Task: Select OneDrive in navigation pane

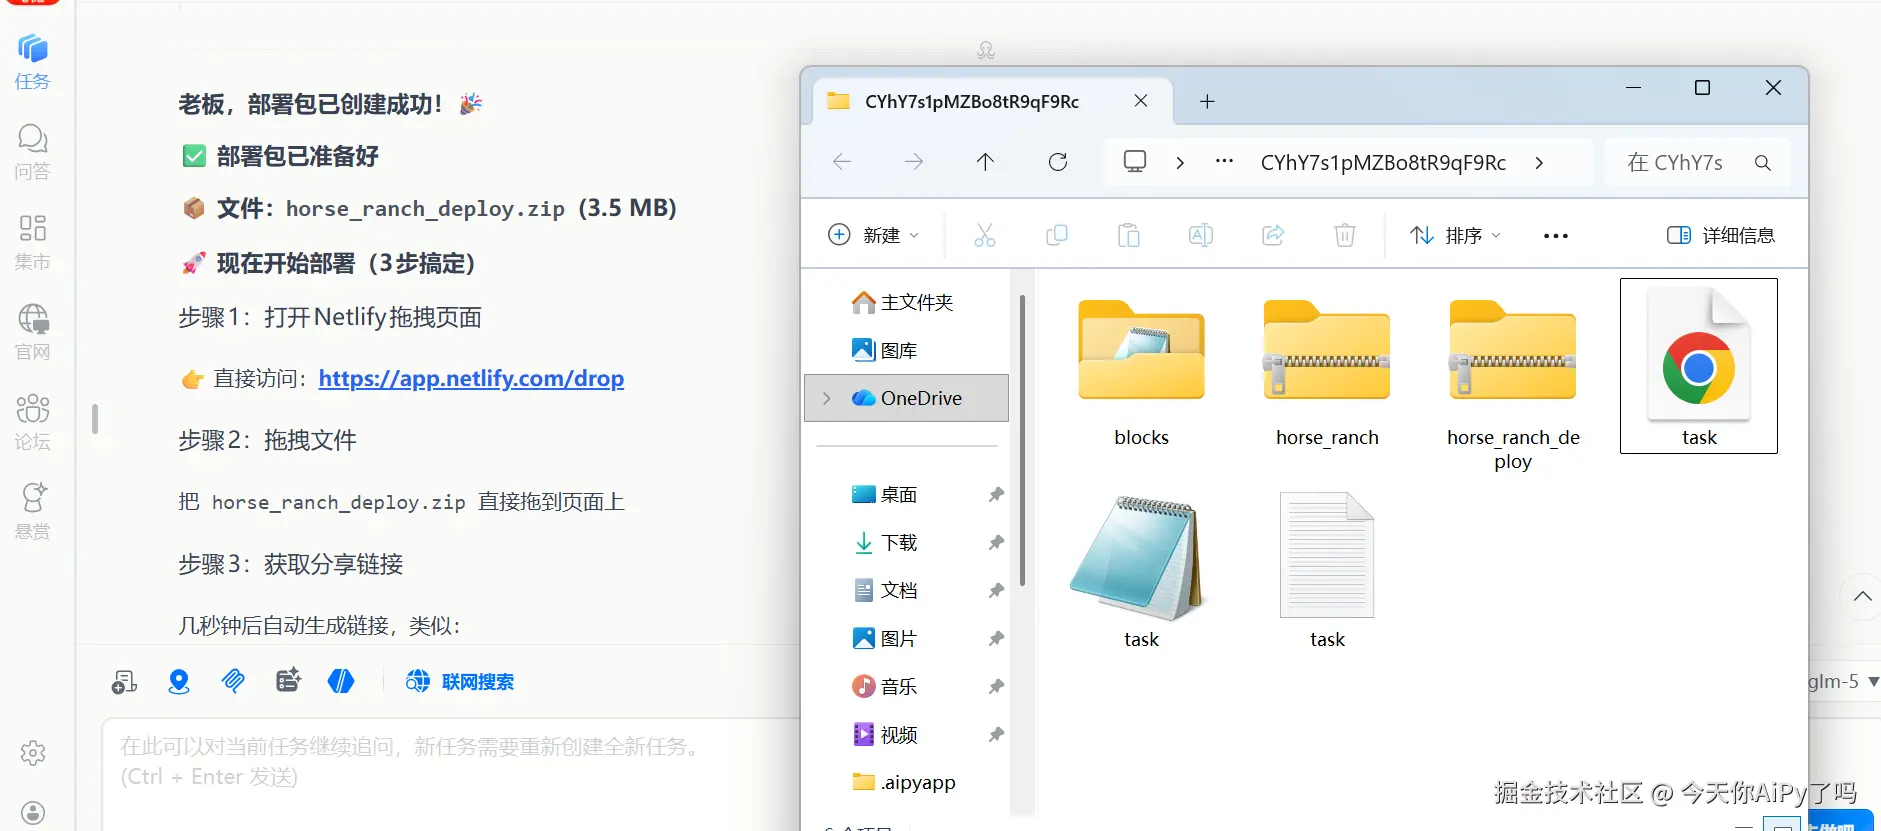Action: coord(907,398)
